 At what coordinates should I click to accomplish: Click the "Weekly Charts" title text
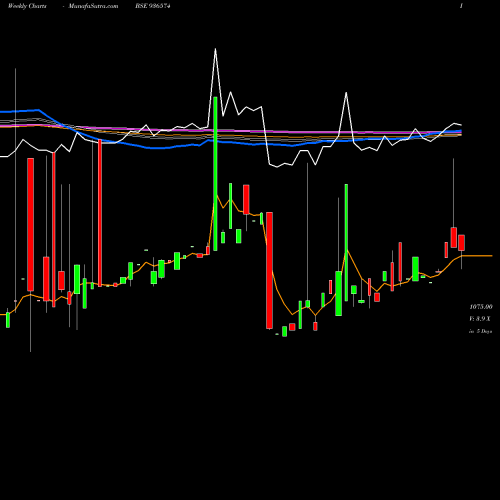click(x=27, y=6)
